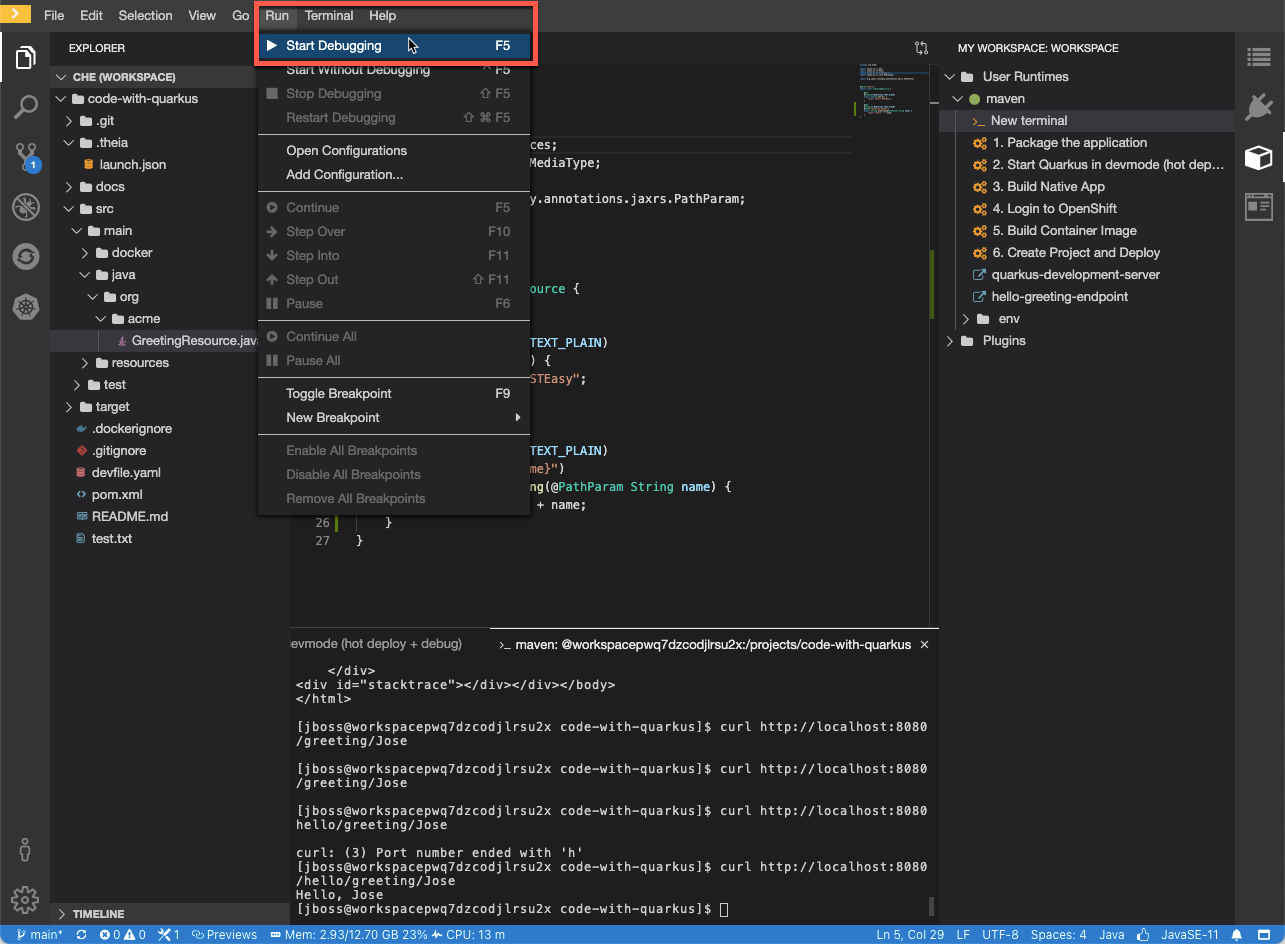The height and width of the screenshot is (944, 1285).
Task: Click Ln 5, Col 29 in status bar
Action: (909, 934)
